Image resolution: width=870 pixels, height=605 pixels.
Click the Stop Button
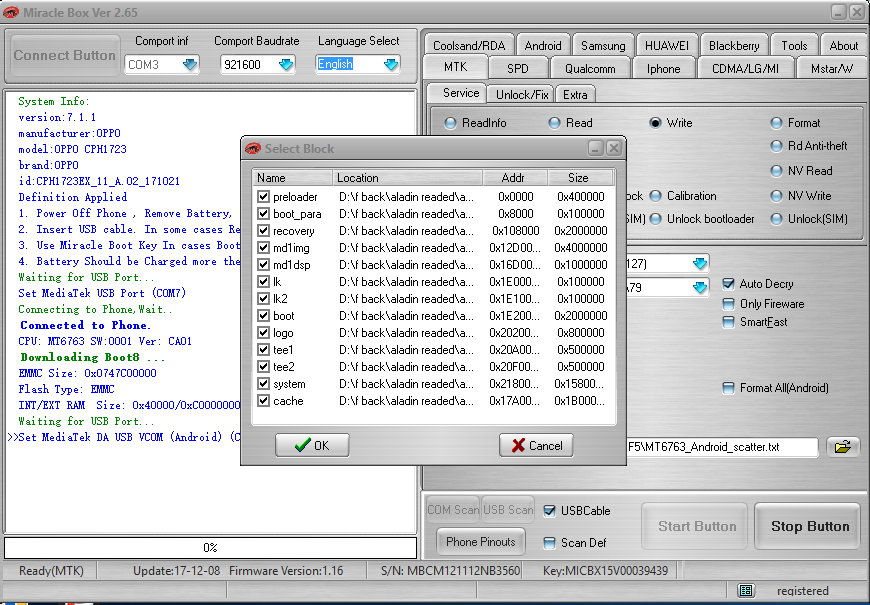tap(810, 526)
